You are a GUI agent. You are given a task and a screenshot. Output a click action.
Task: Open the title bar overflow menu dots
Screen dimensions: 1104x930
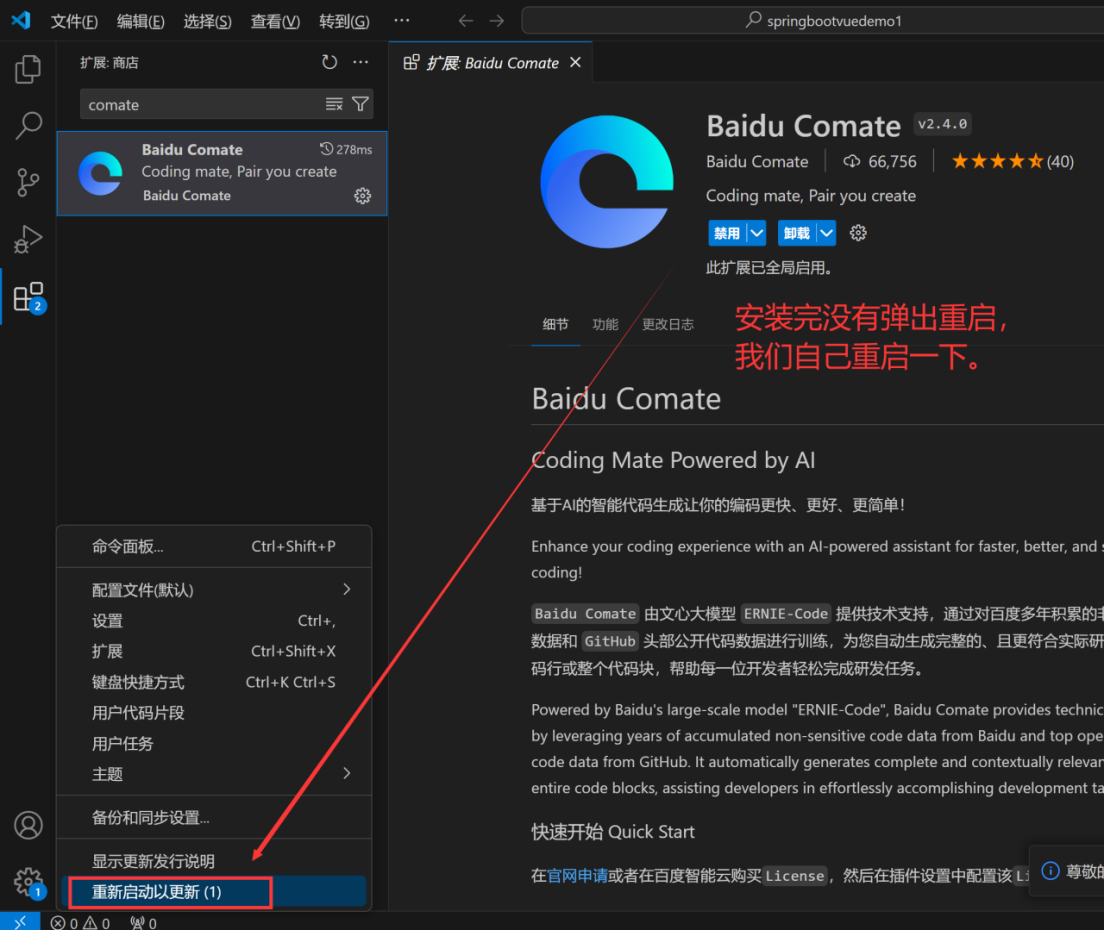(401, 20)
